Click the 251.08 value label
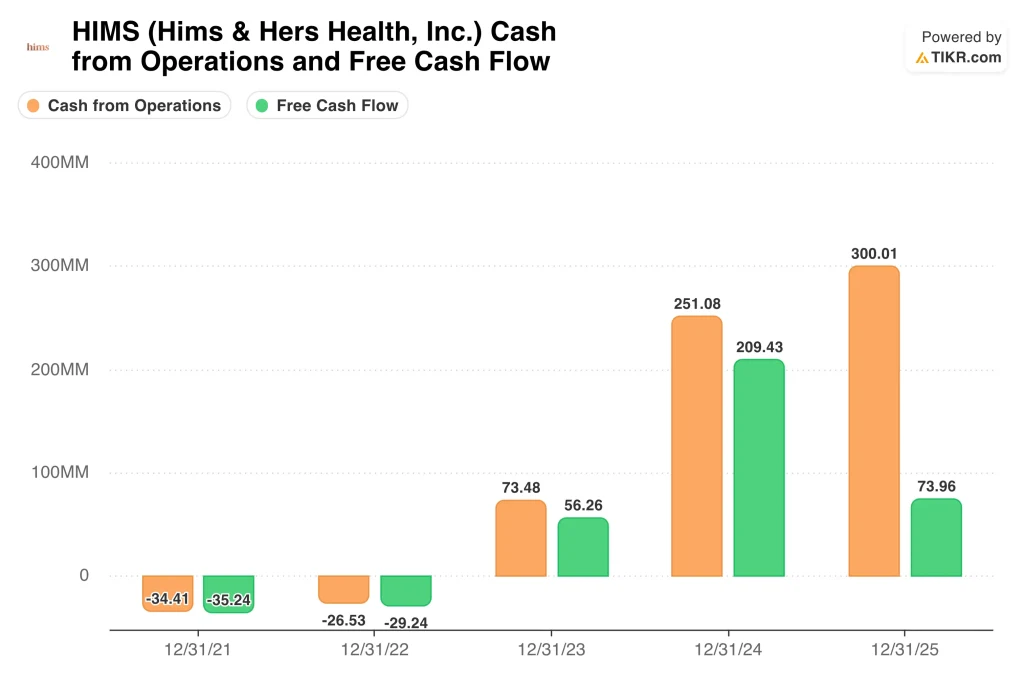The width and height of the screenshot is (1024, 683). click(x=697, y=304)
